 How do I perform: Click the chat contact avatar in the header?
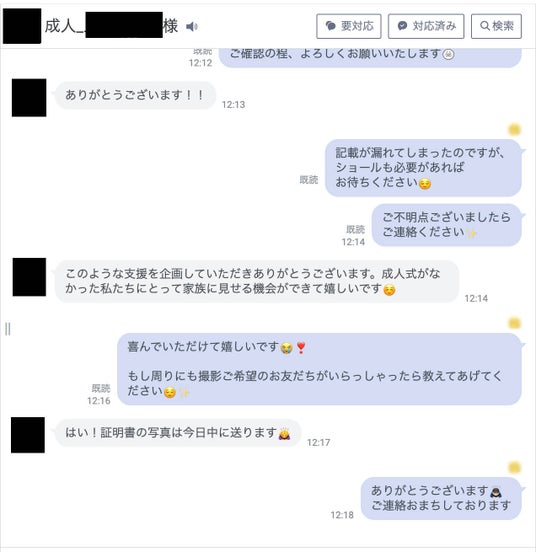coord(22,26)
